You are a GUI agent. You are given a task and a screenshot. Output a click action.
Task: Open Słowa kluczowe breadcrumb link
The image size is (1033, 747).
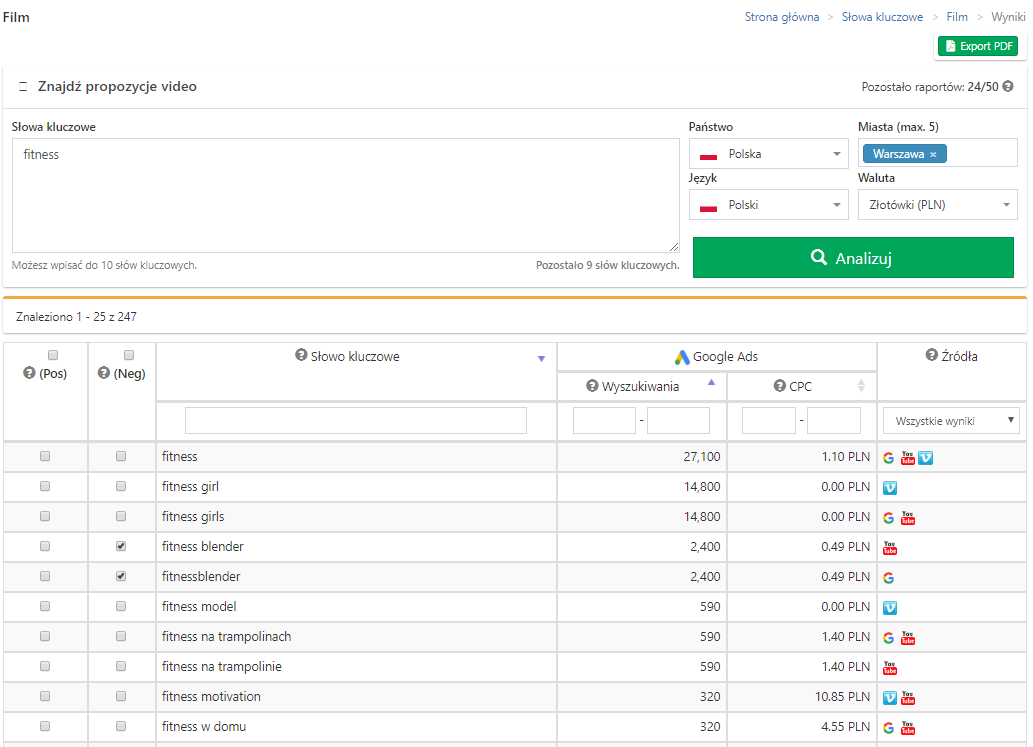(x=882, y=17)
